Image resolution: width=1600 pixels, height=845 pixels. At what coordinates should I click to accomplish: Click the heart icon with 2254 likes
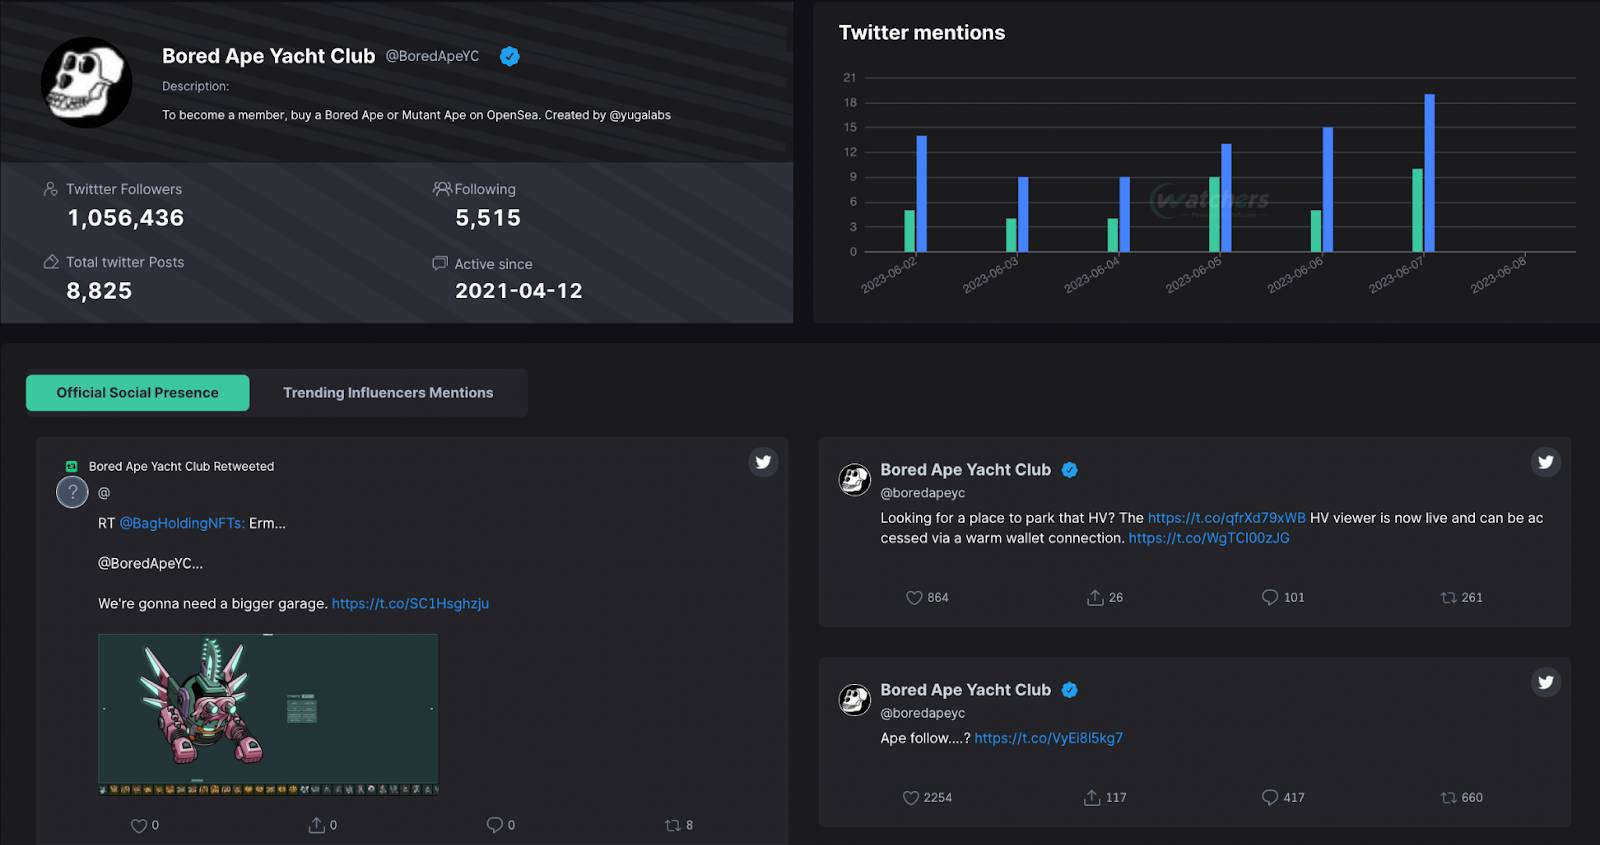[911, 797]
